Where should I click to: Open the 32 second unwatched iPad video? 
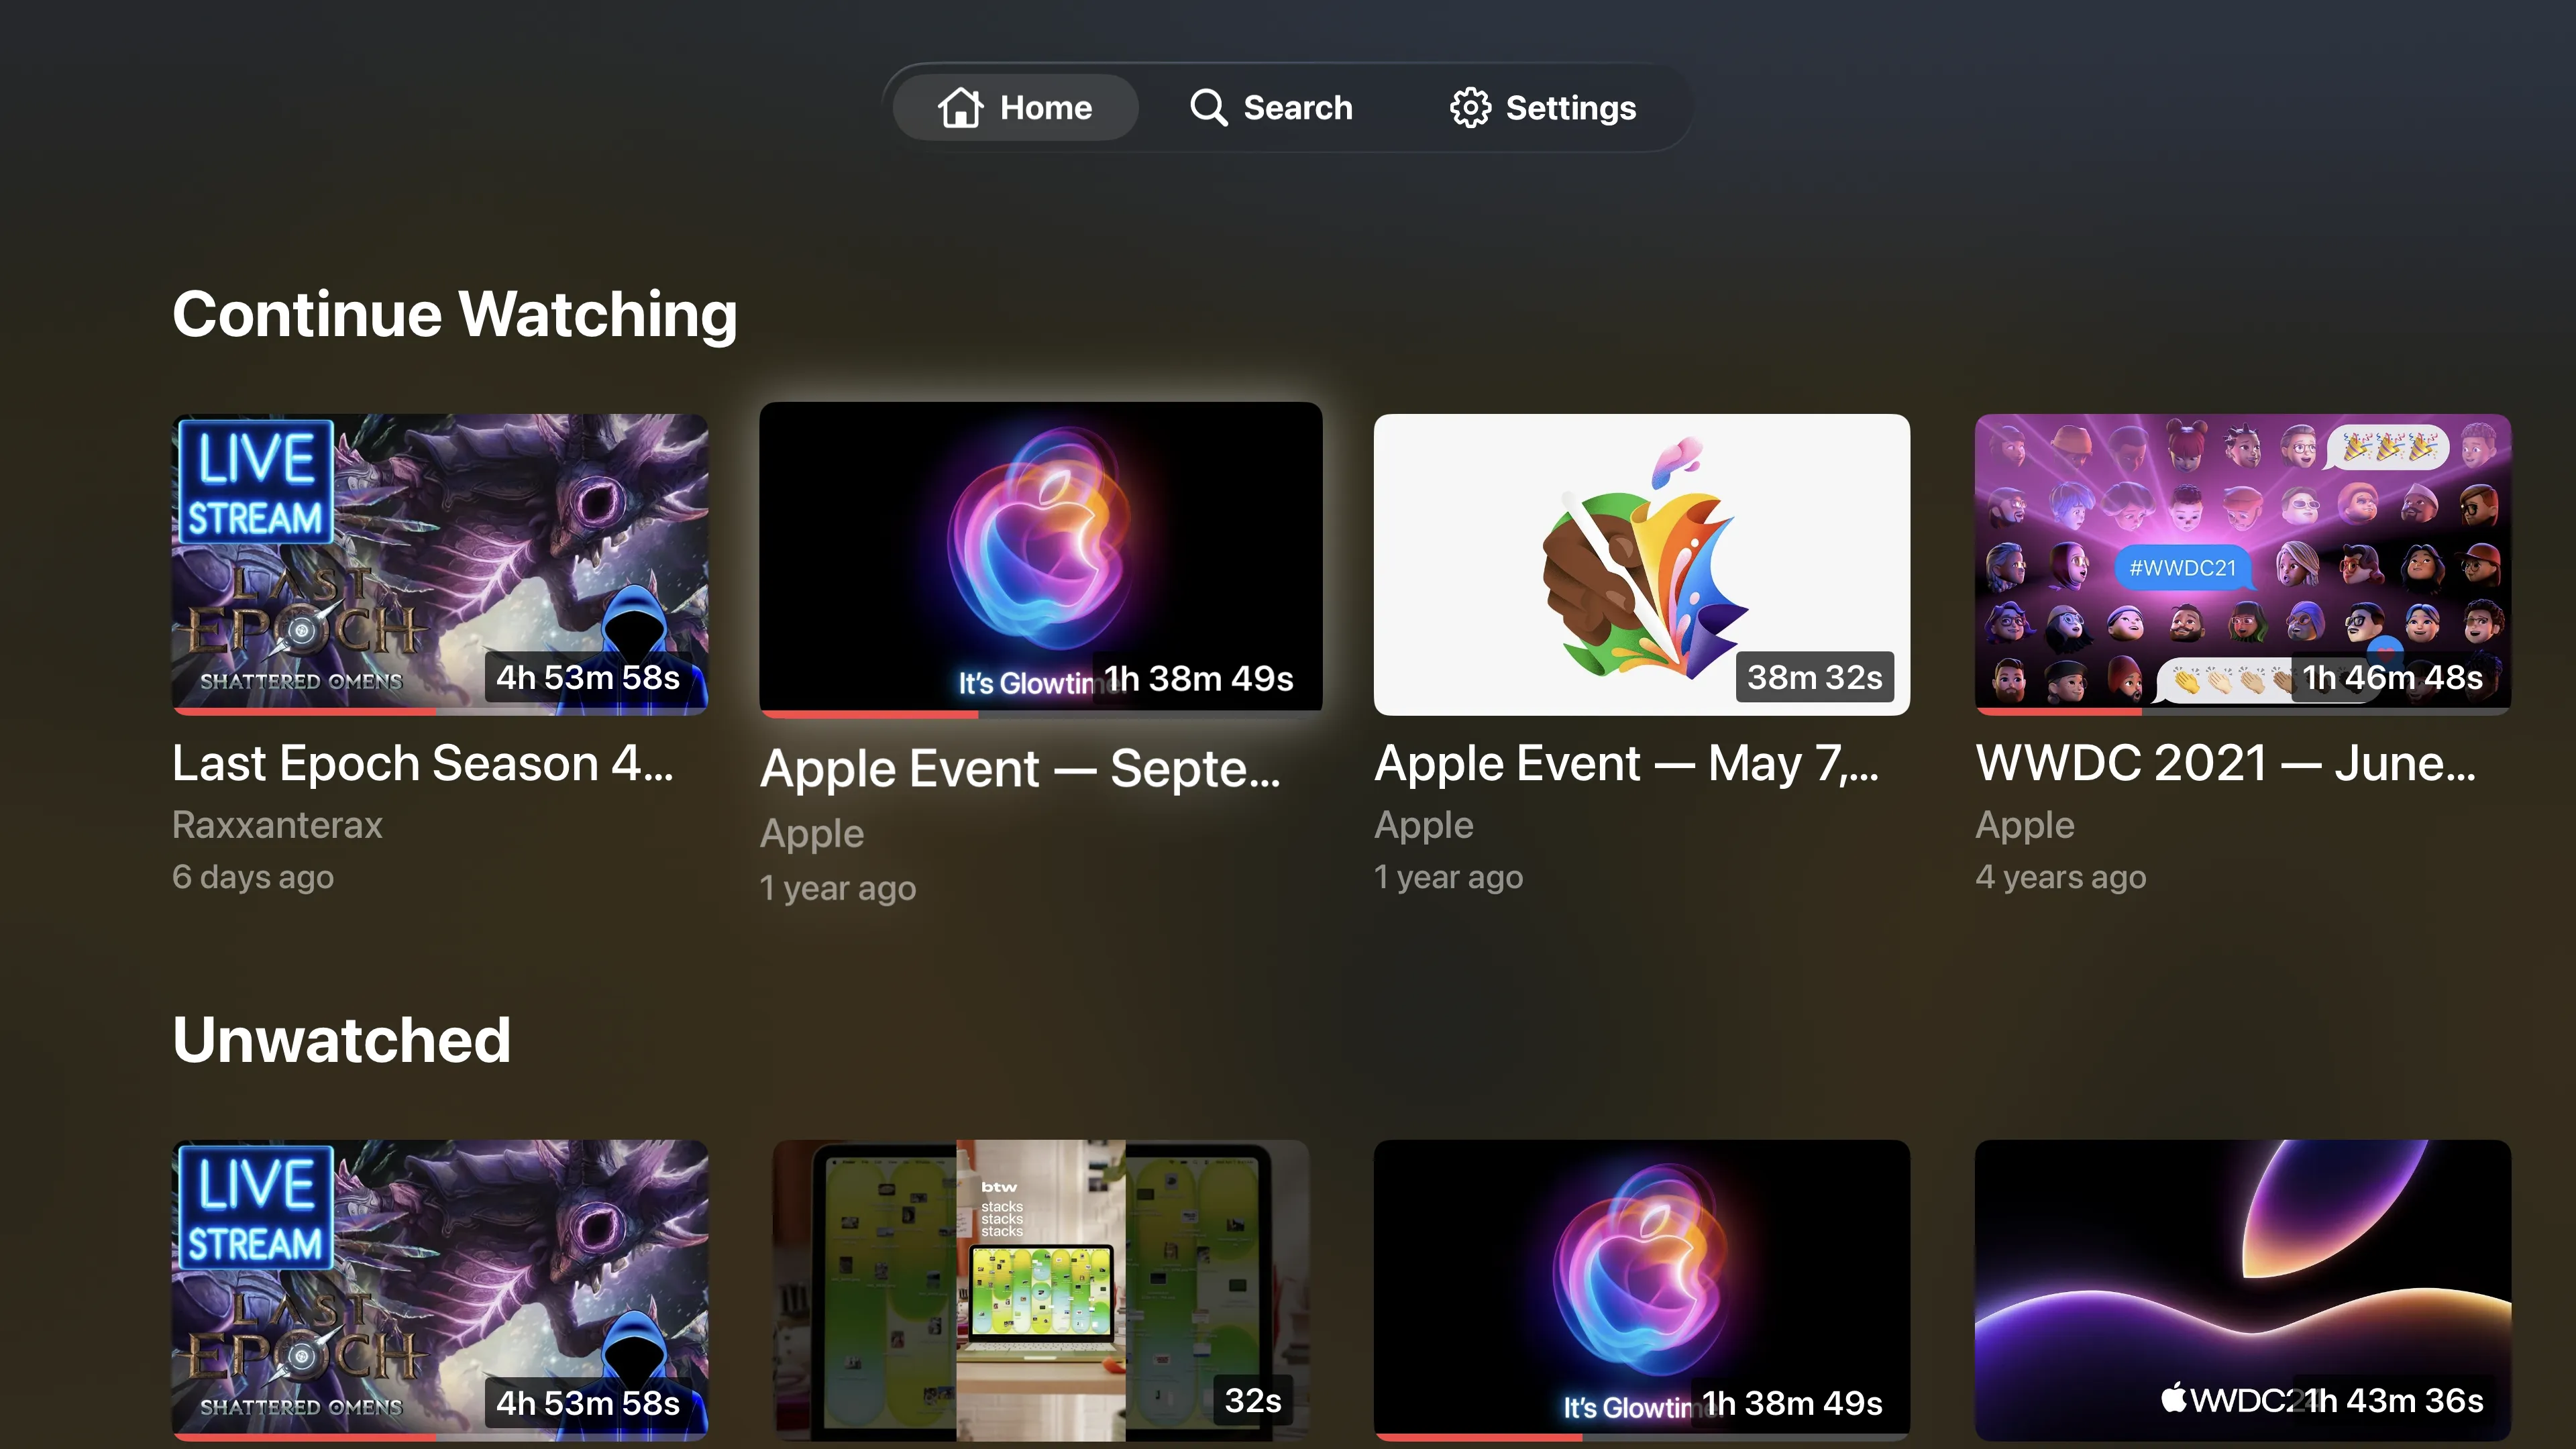click(1040, 1290)
